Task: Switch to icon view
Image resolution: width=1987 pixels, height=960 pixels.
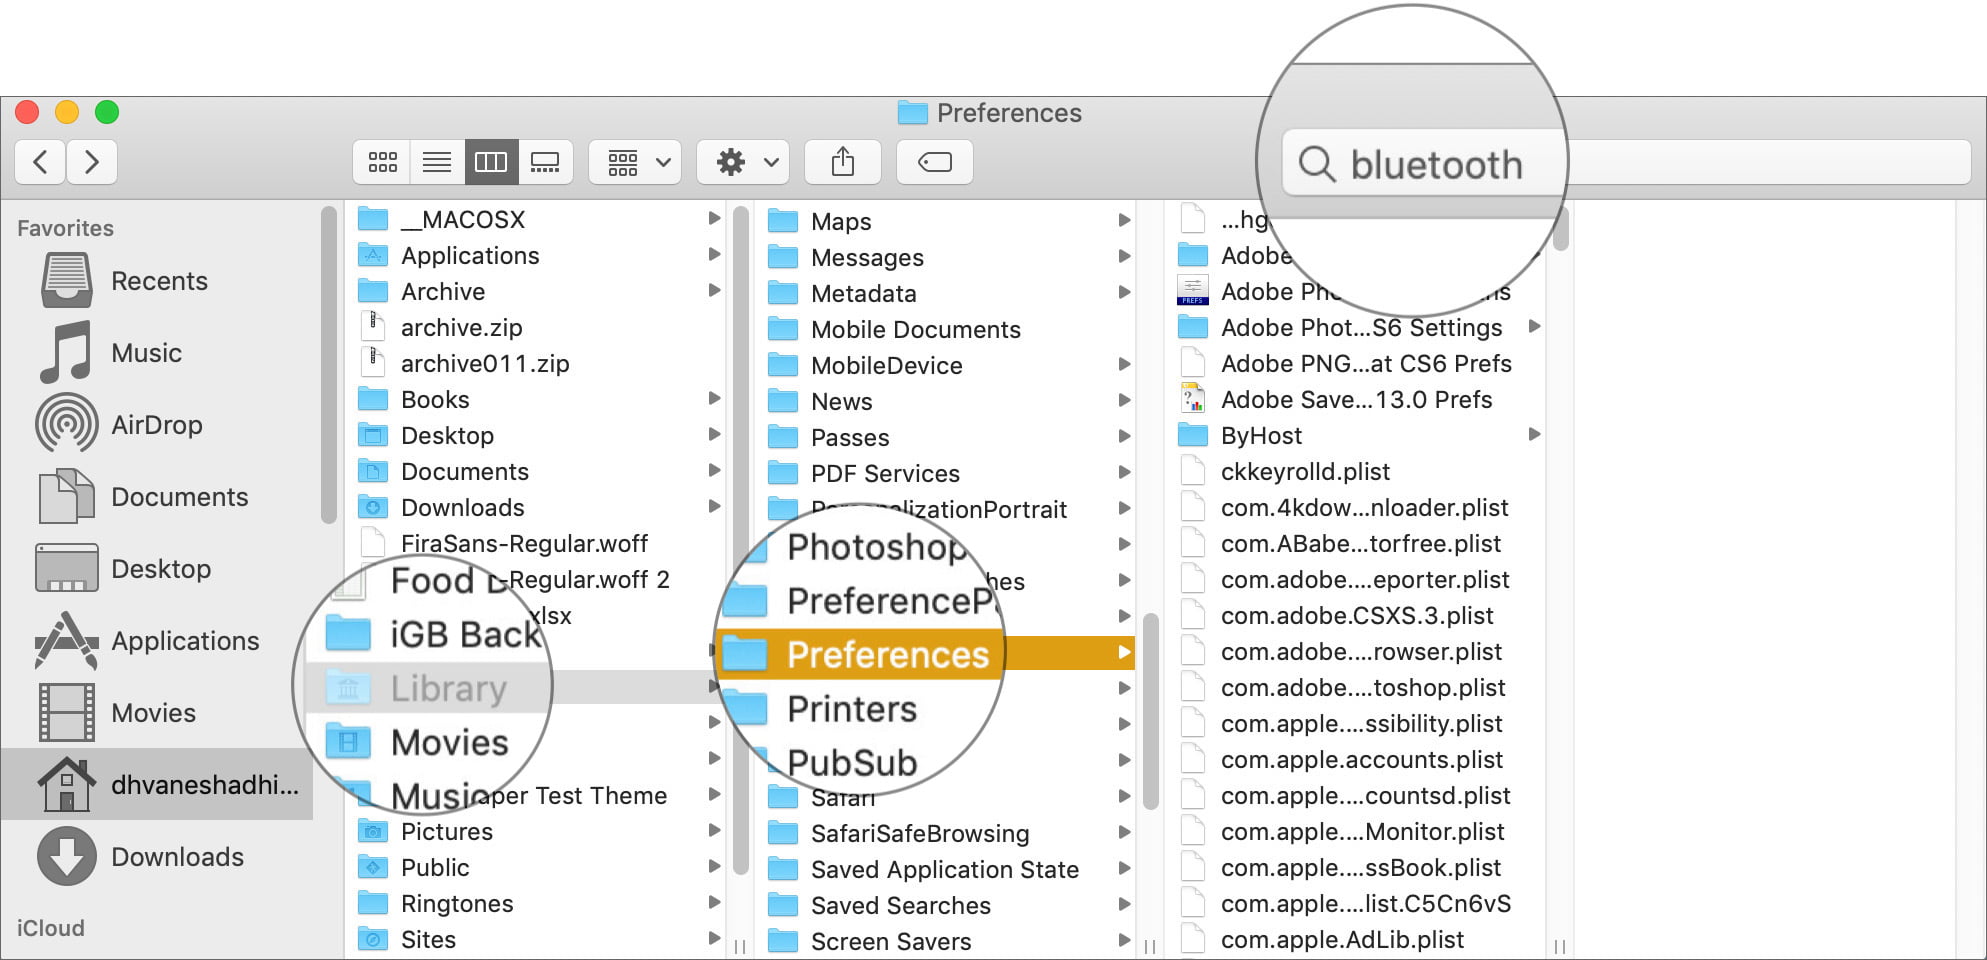Action: [382, 162]
